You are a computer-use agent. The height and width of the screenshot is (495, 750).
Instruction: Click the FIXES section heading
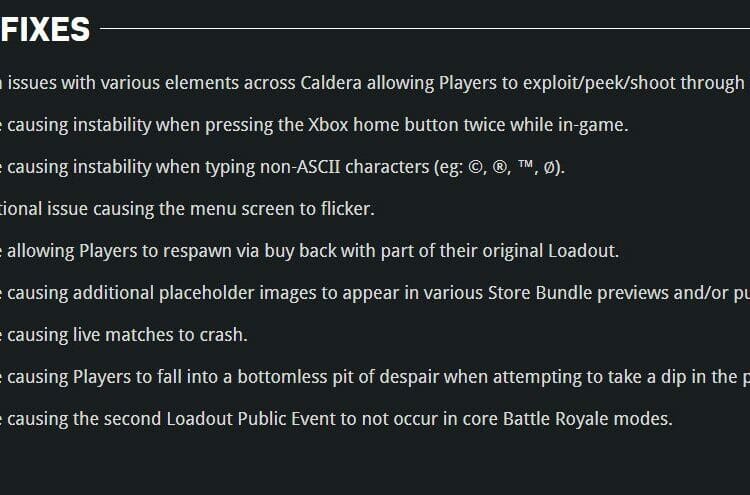pyautogui.click(x=44, y=29)
